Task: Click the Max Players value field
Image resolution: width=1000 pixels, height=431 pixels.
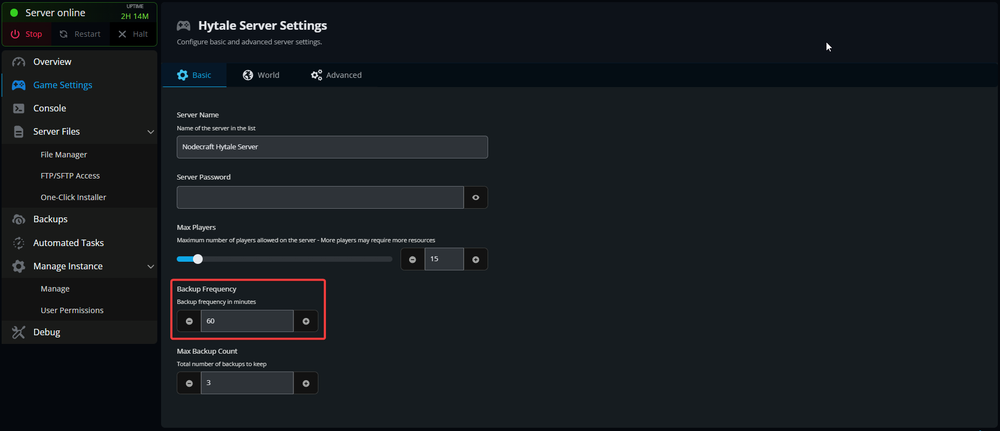Action: [444, 259]
